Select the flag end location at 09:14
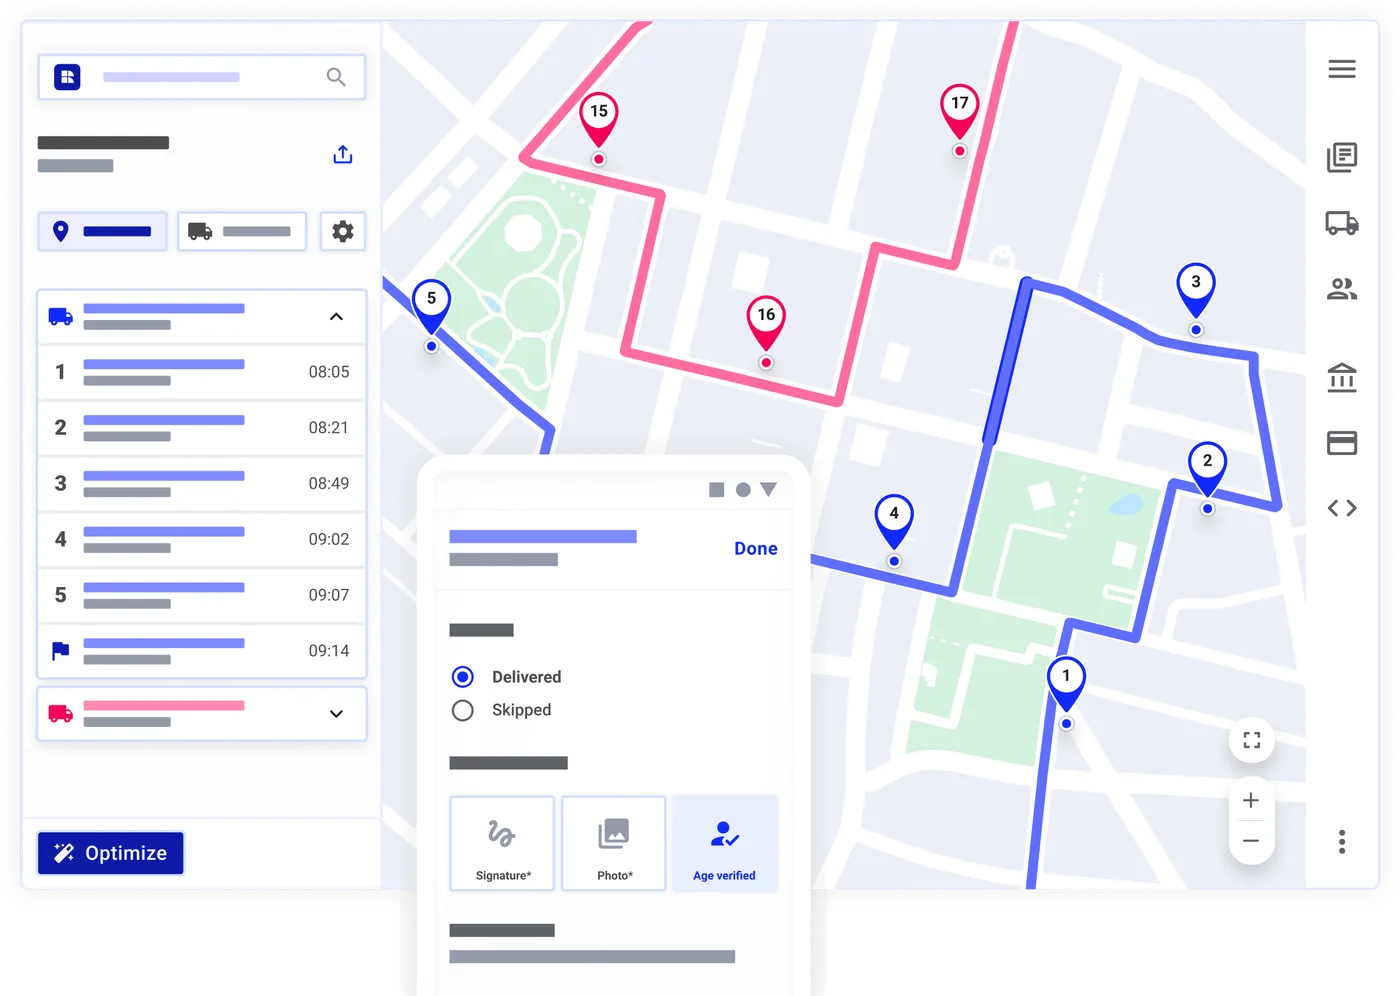 tap(202, 651)
